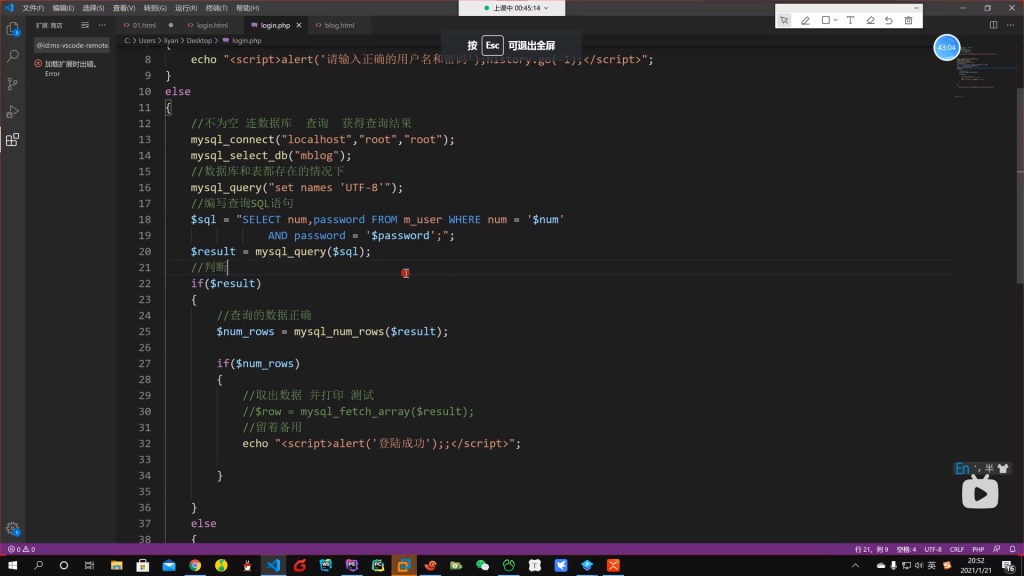Open the Search view in activity bar
Viewport: 1024px width, 576px height.
13,57
